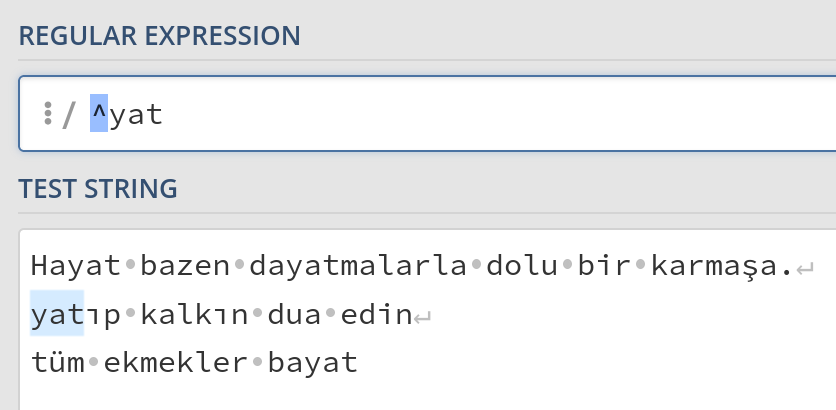Open the delimiter options three-dot menu
The image size is (836, 410).
47,114
